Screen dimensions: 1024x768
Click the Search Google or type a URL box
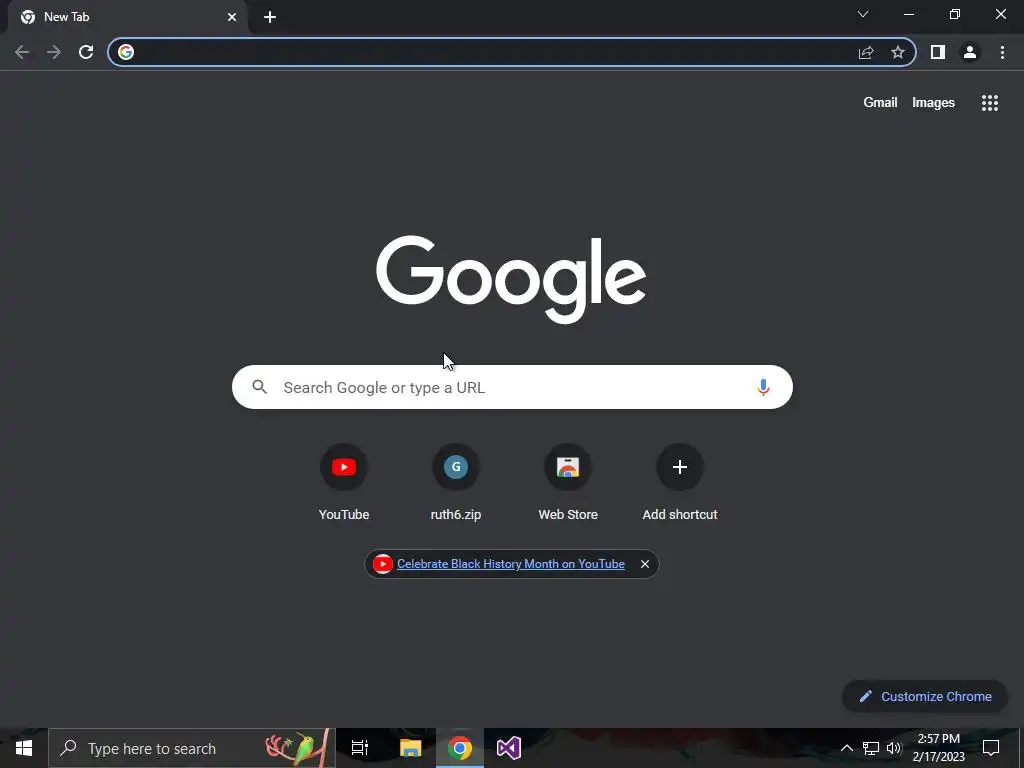coord(512,387)
